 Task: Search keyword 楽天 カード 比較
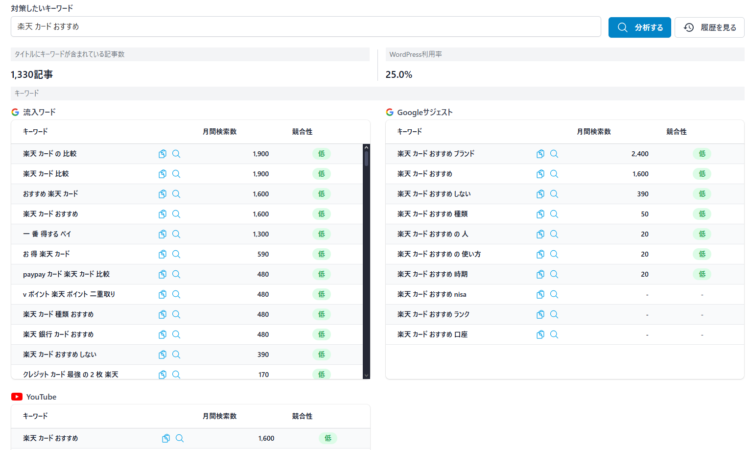[x=176, y=174]
